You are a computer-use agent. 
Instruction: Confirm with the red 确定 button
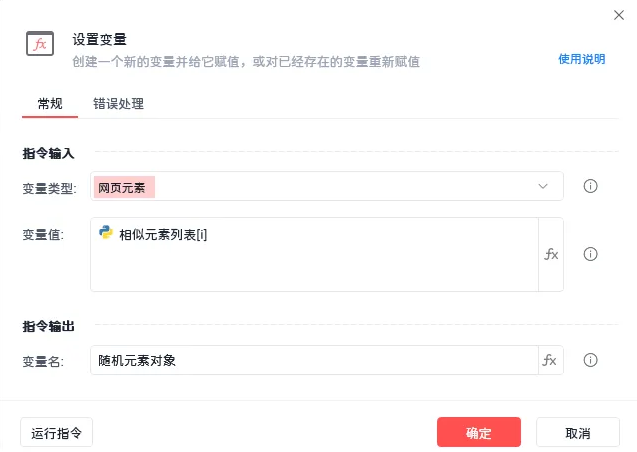[478, 433]
